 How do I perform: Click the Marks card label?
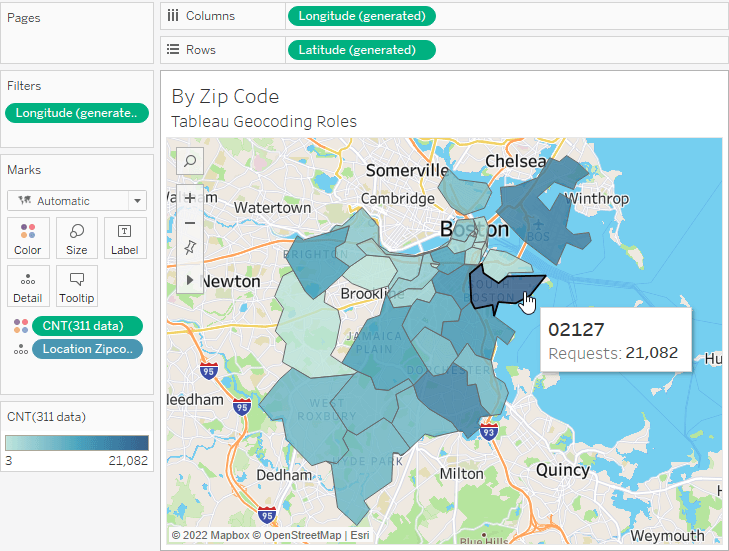24,170
